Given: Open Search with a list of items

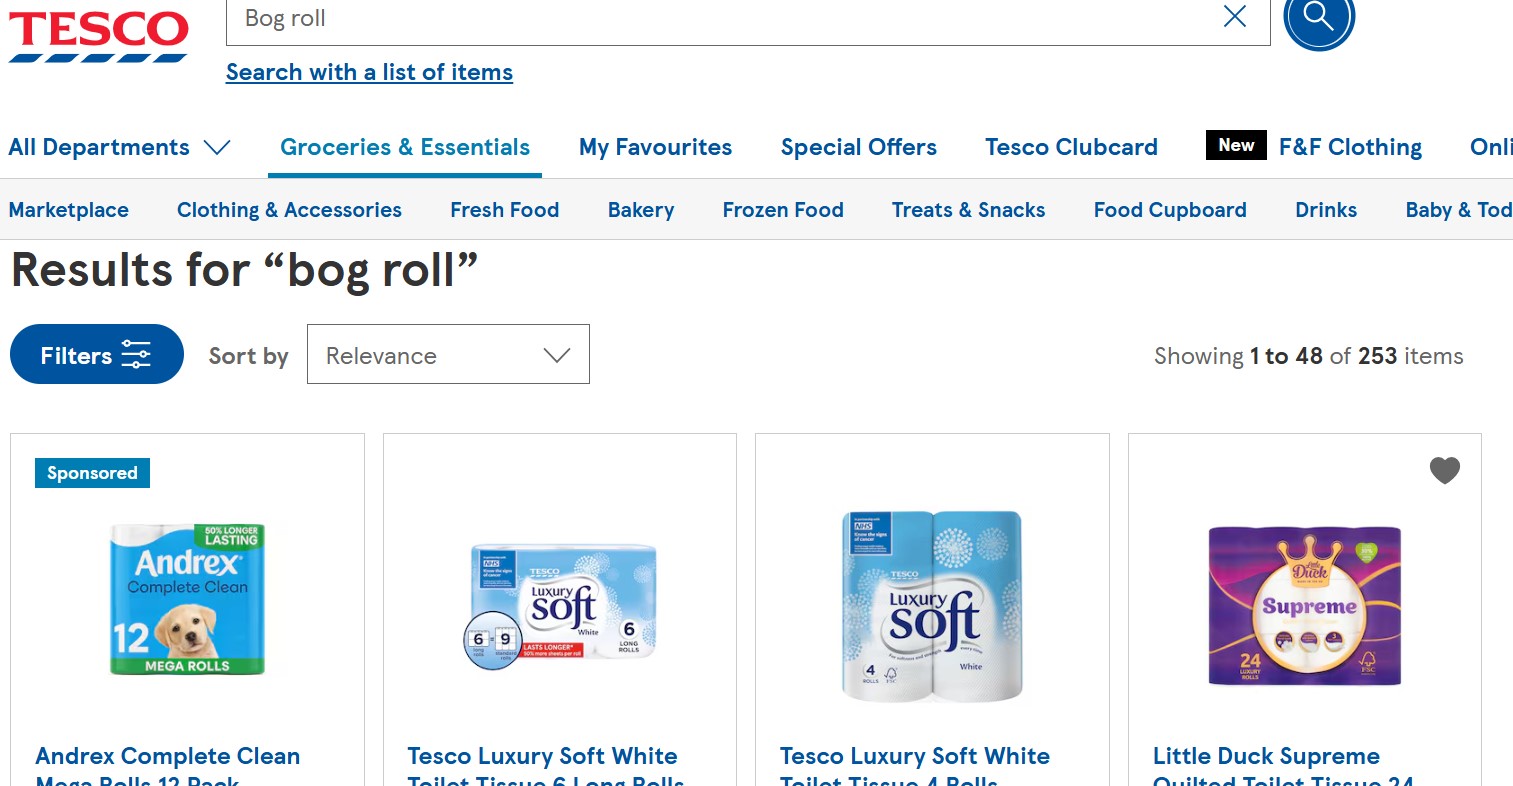Looking at the screenshot, I should (x=369, y=72).
